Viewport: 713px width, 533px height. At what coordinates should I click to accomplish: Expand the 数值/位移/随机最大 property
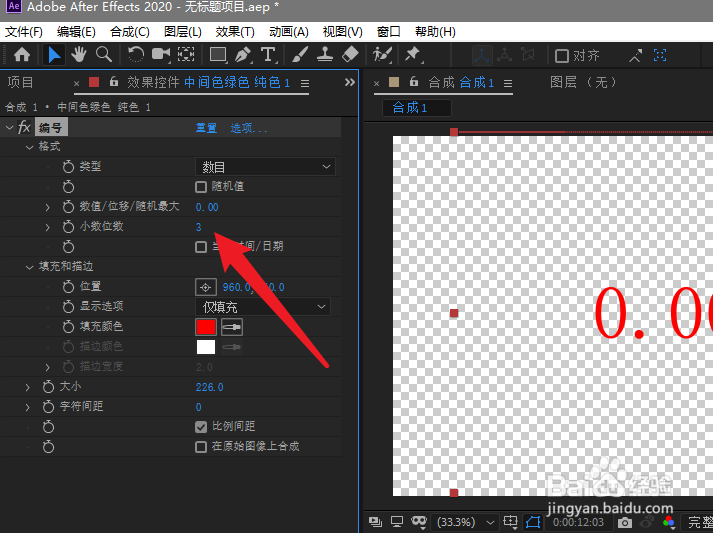pos(47,207)
